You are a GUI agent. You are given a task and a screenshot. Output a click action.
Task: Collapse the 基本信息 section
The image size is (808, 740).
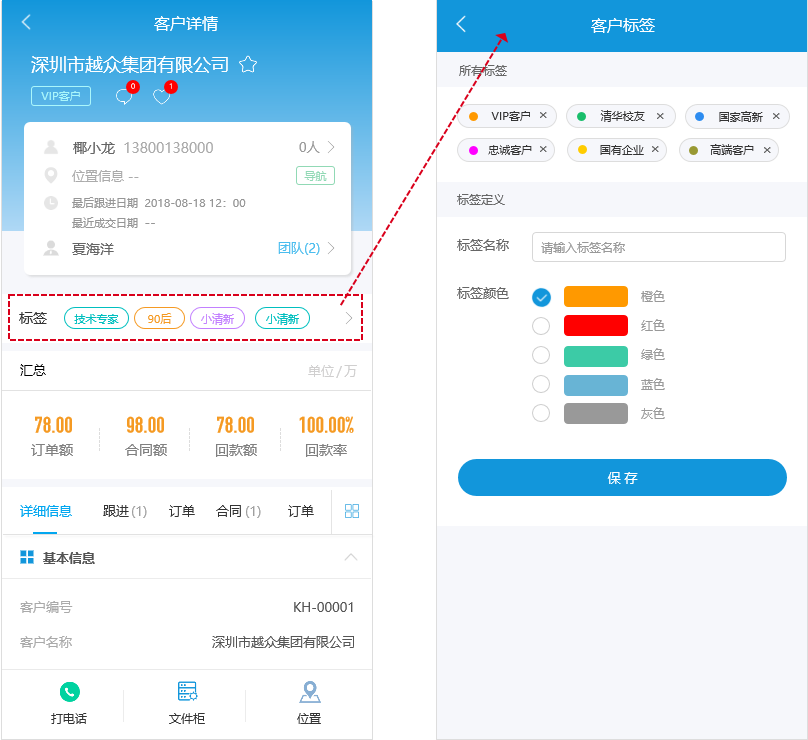point(350,557)
